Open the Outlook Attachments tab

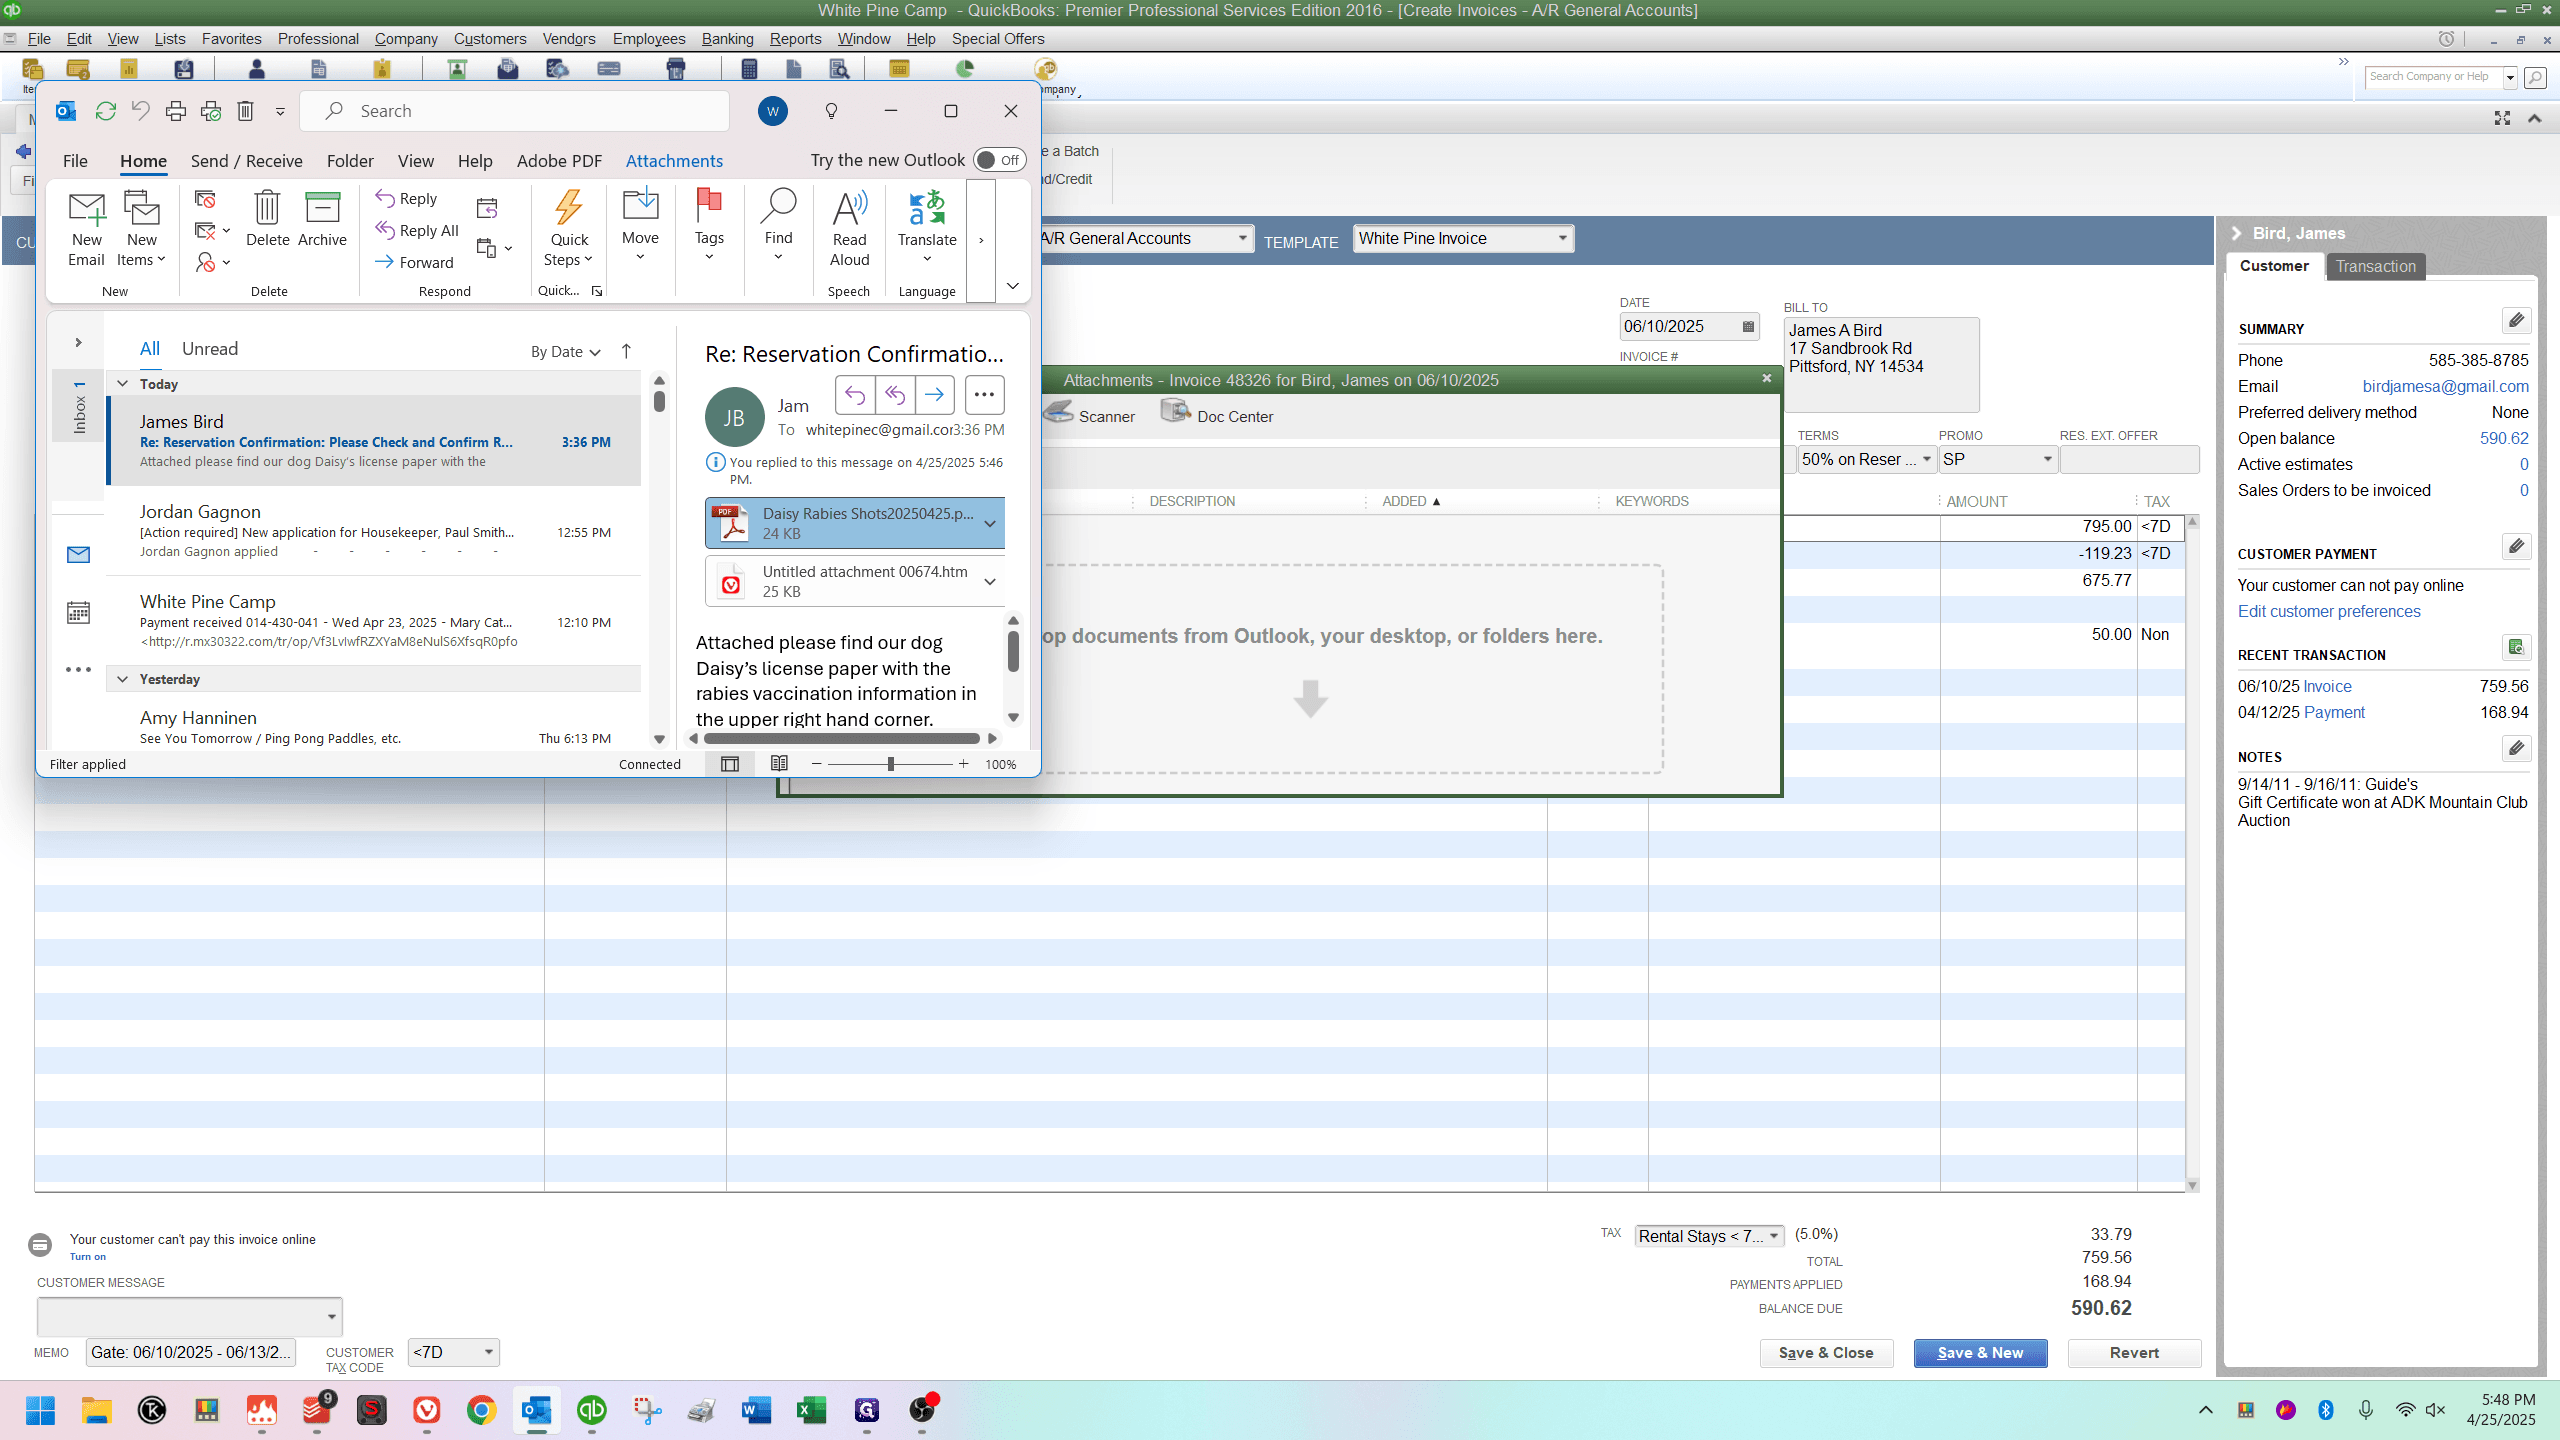(x=674, y=161)
